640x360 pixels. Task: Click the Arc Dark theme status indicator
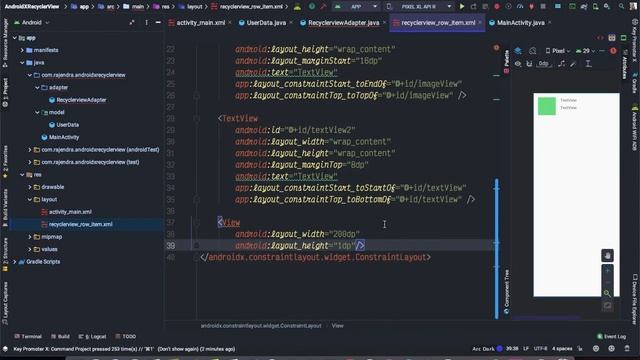click(x=487, y=349)
